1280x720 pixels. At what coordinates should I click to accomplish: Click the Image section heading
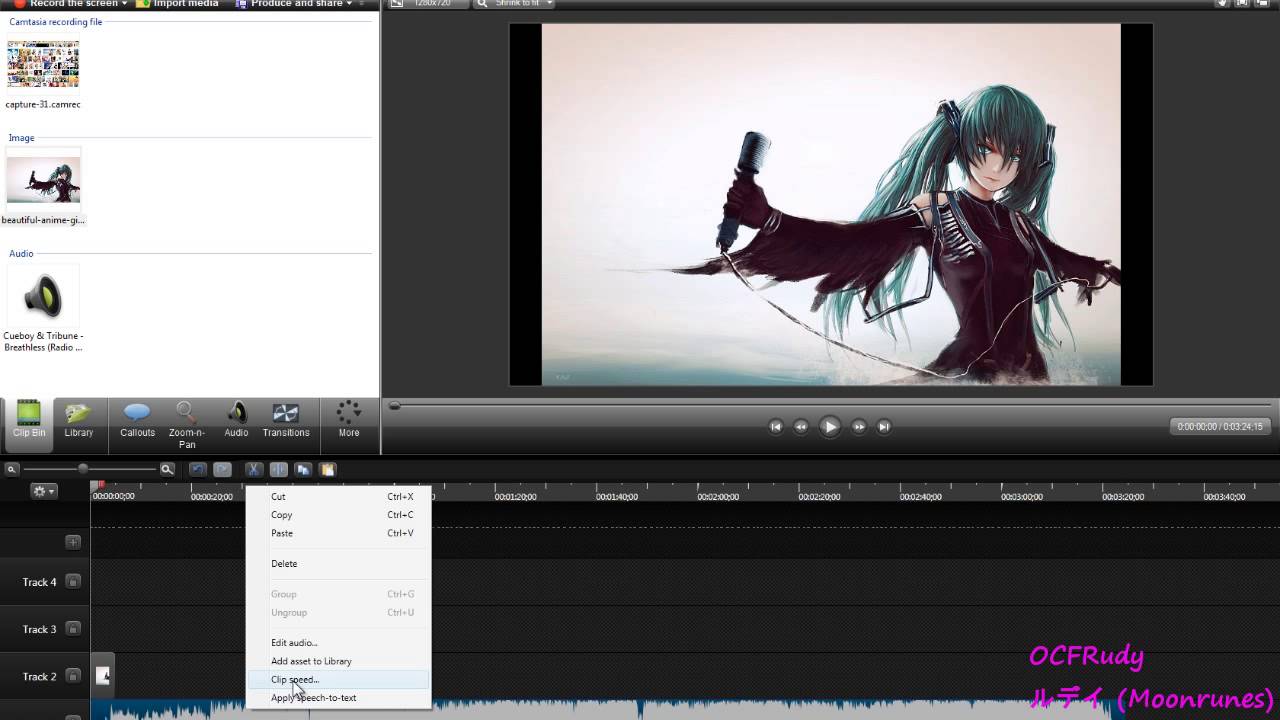coord(22,138)
